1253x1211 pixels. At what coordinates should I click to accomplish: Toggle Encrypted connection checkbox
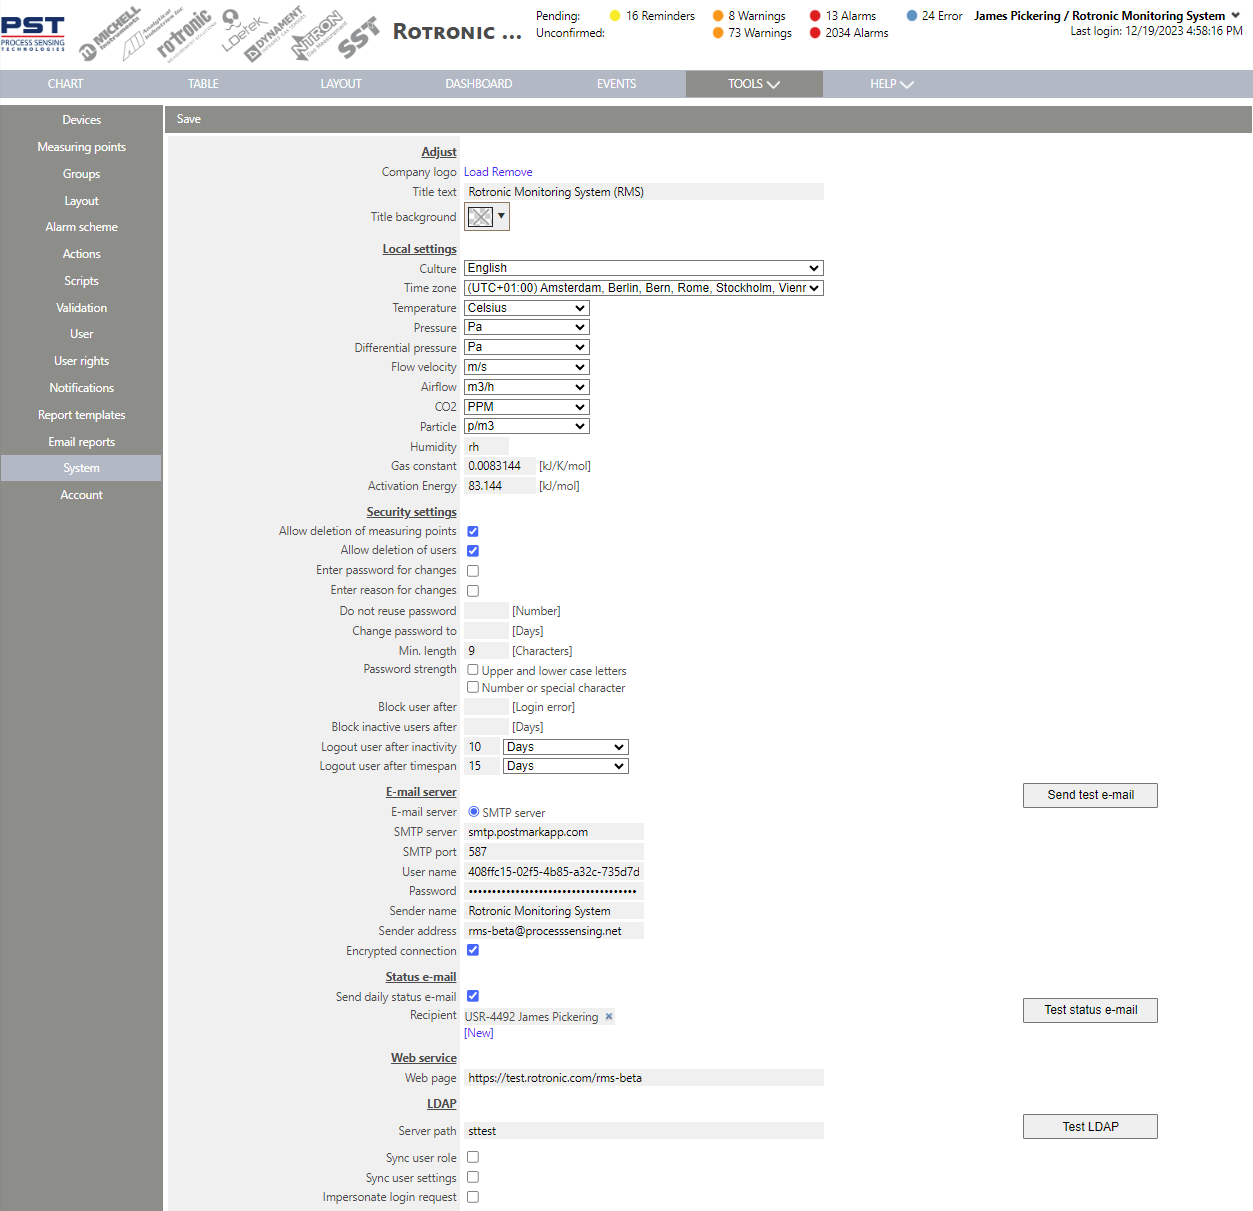click(x=473, y=950)
